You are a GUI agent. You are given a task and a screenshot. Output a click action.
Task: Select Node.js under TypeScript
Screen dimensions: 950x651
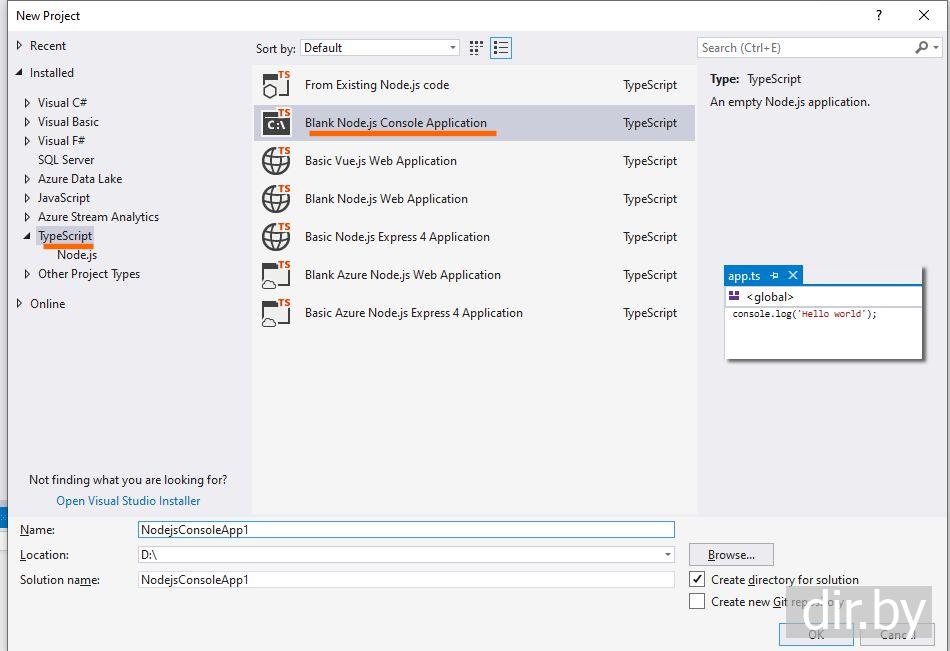77,255
